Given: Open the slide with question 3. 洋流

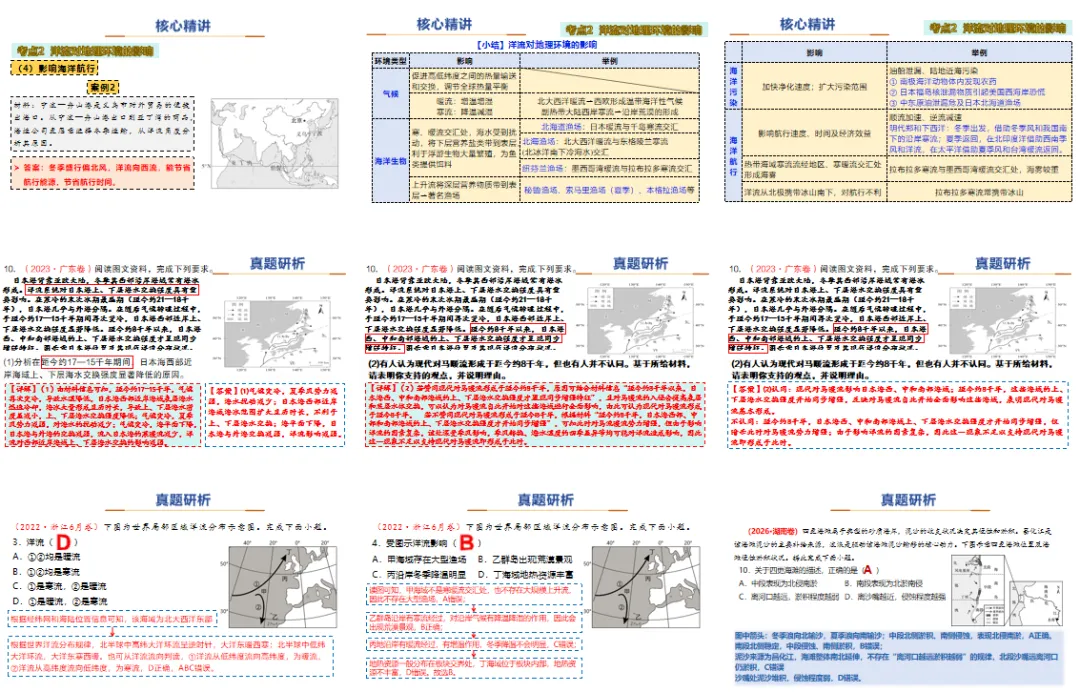Looking at the screenshot, I should 176,585.
